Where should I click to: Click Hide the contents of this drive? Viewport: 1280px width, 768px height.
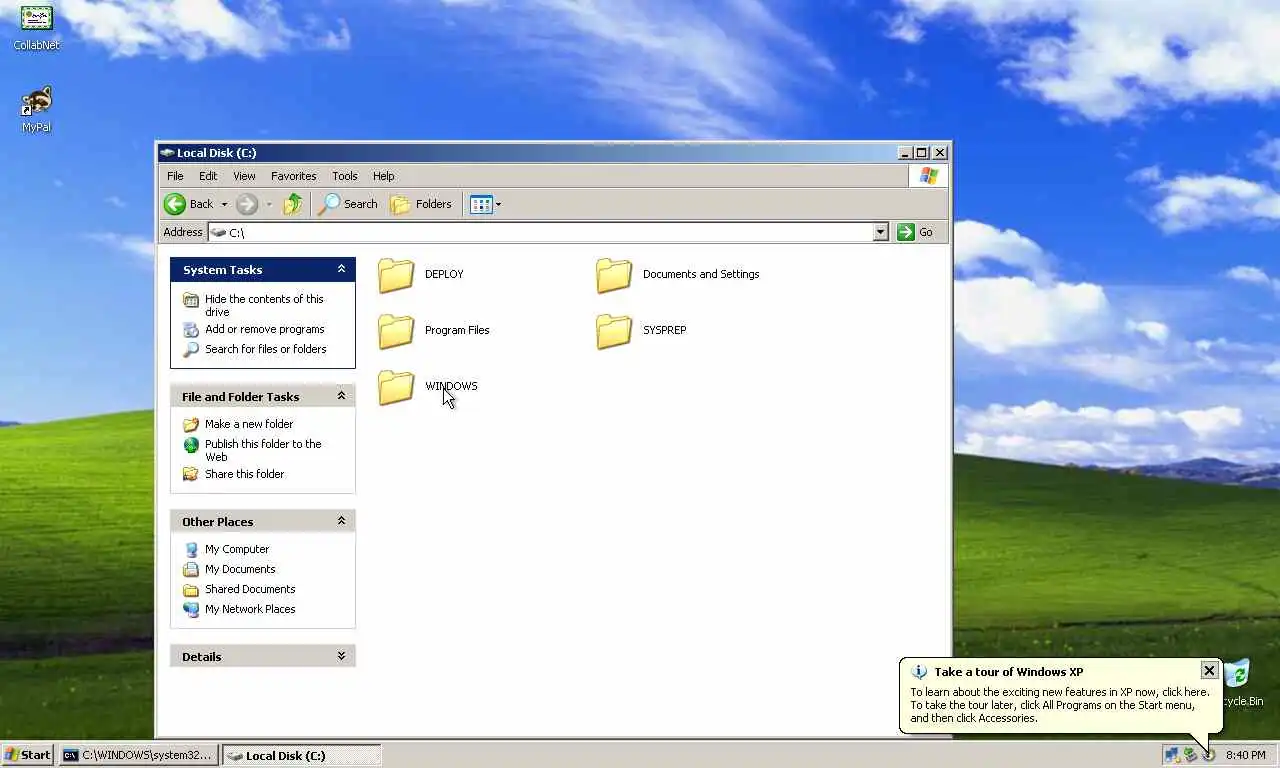tap(264, 305)
